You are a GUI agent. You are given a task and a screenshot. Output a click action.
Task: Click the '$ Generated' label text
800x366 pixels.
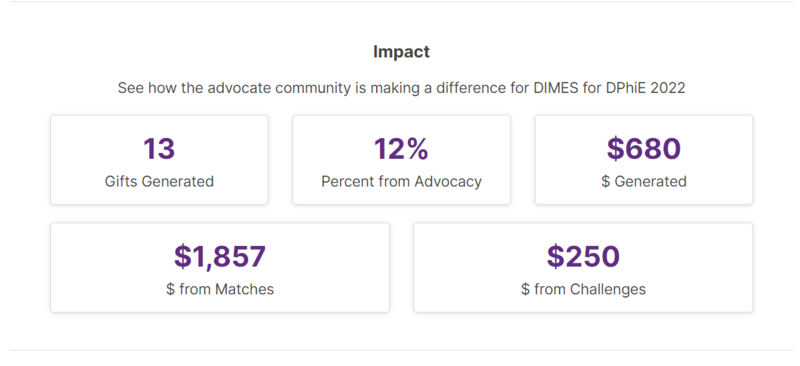coord(644,181)
